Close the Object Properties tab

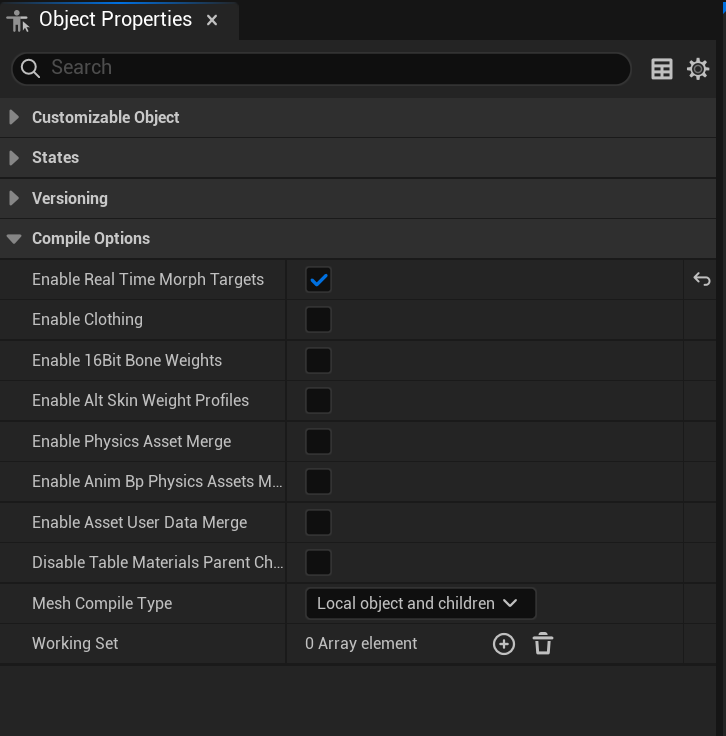(212, 20)
